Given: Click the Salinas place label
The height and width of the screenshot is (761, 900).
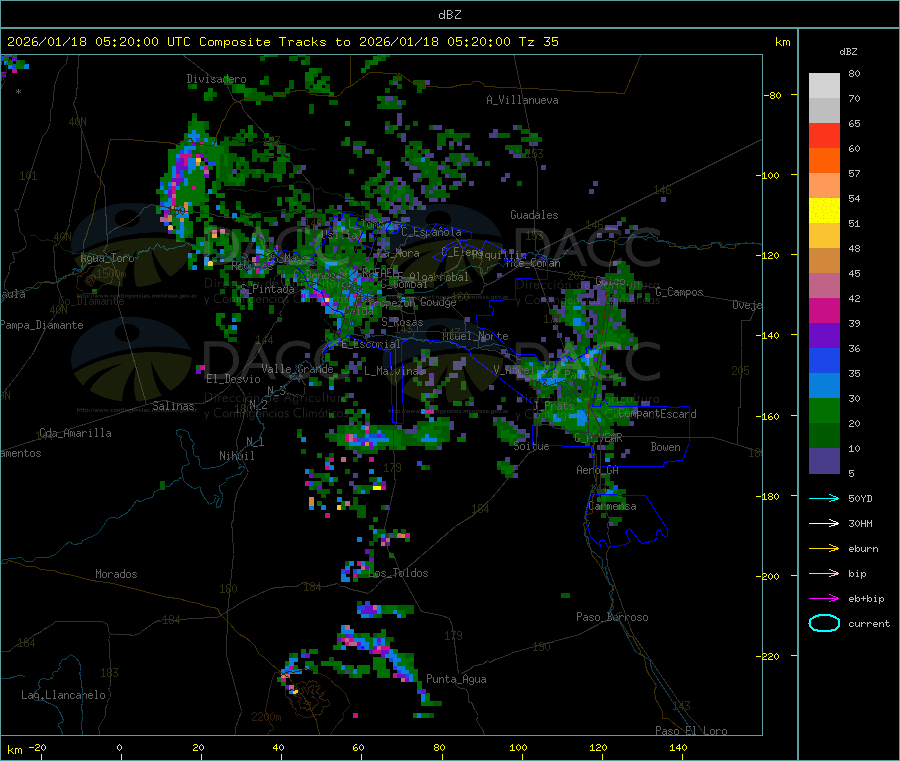Looking at the screenshot, I should click(173, 406).
